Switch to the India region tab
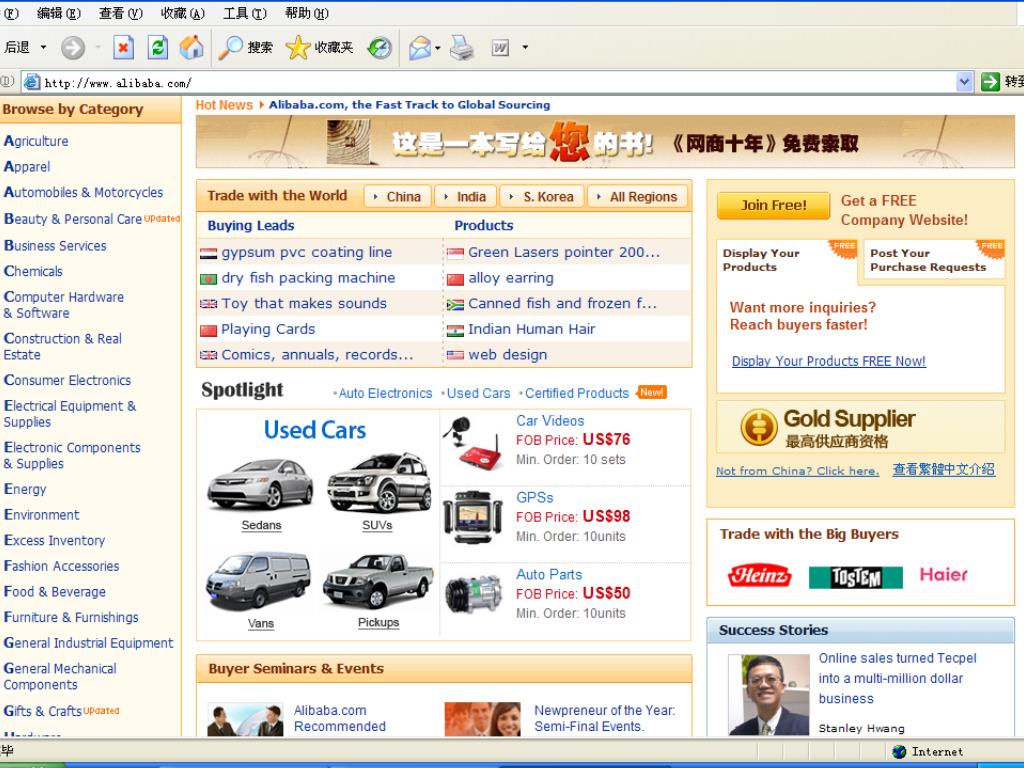The width and height of the screenshot is (1024, 768). (465, 197)
